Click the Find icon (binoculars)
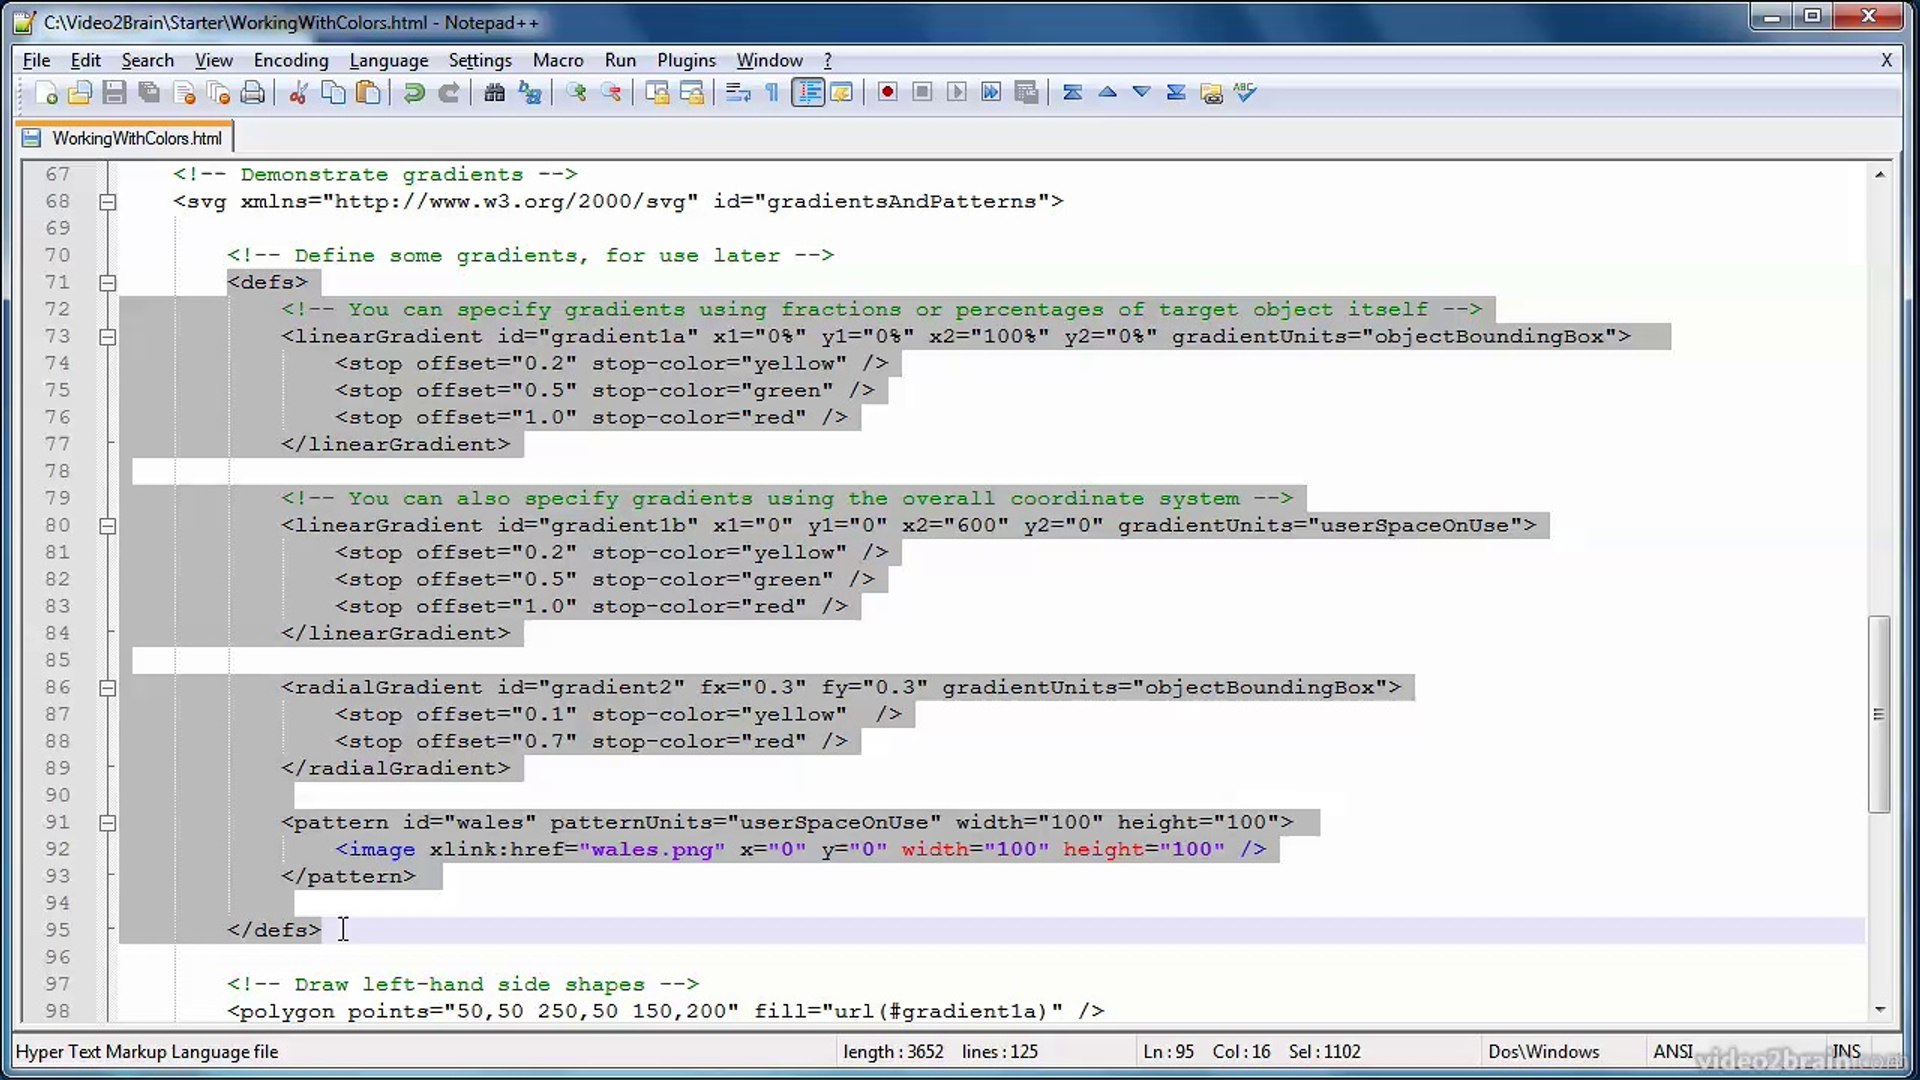The height and width of the screenshot is (1080, 1920). point(493,92)
